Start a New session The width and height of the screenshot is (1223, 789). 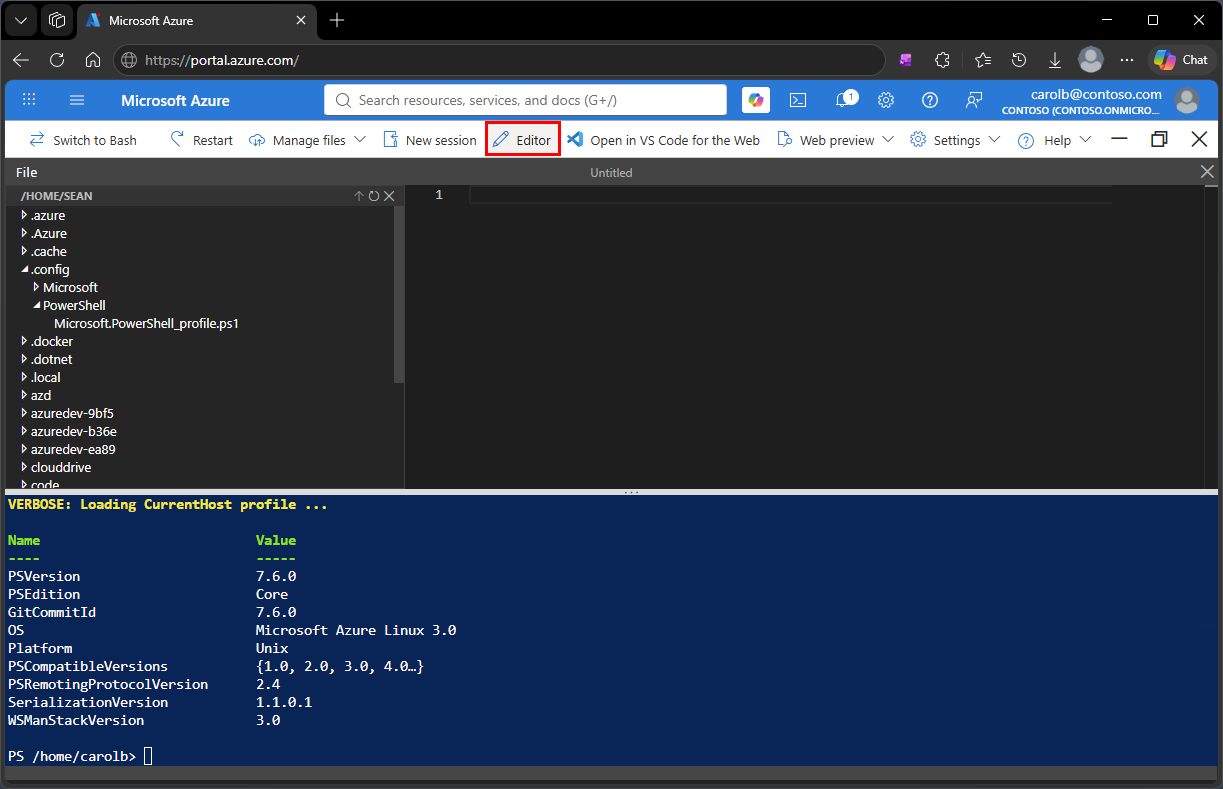tap(430, 140)
